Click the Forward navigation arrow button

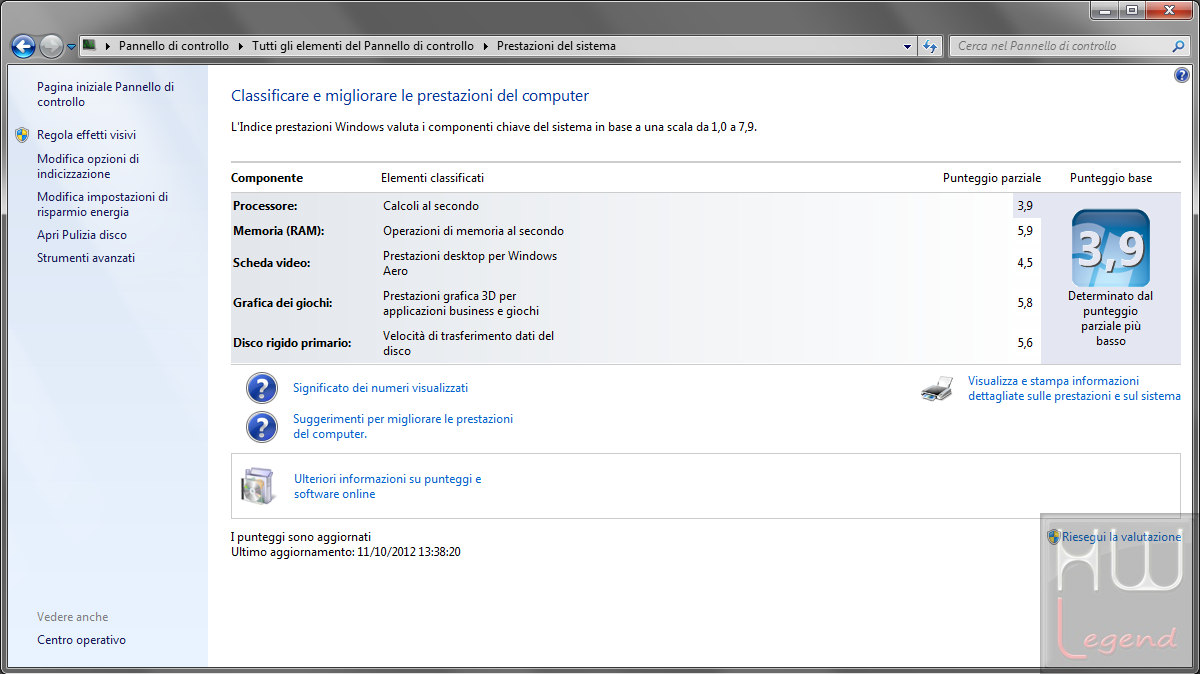tap(51, 46)
